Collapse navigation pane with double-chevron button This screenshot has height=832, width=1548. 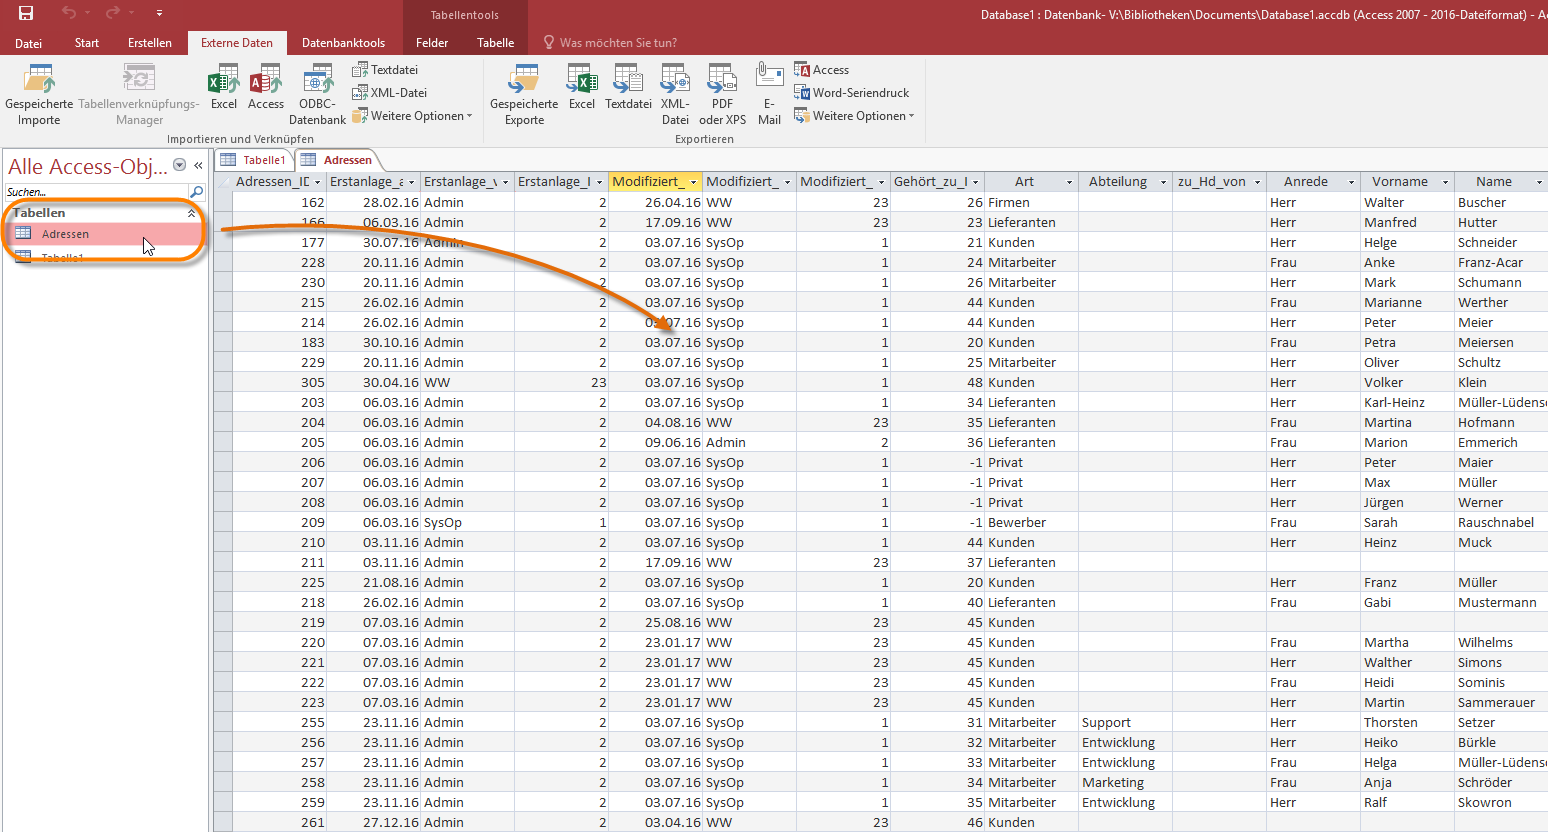198,166
